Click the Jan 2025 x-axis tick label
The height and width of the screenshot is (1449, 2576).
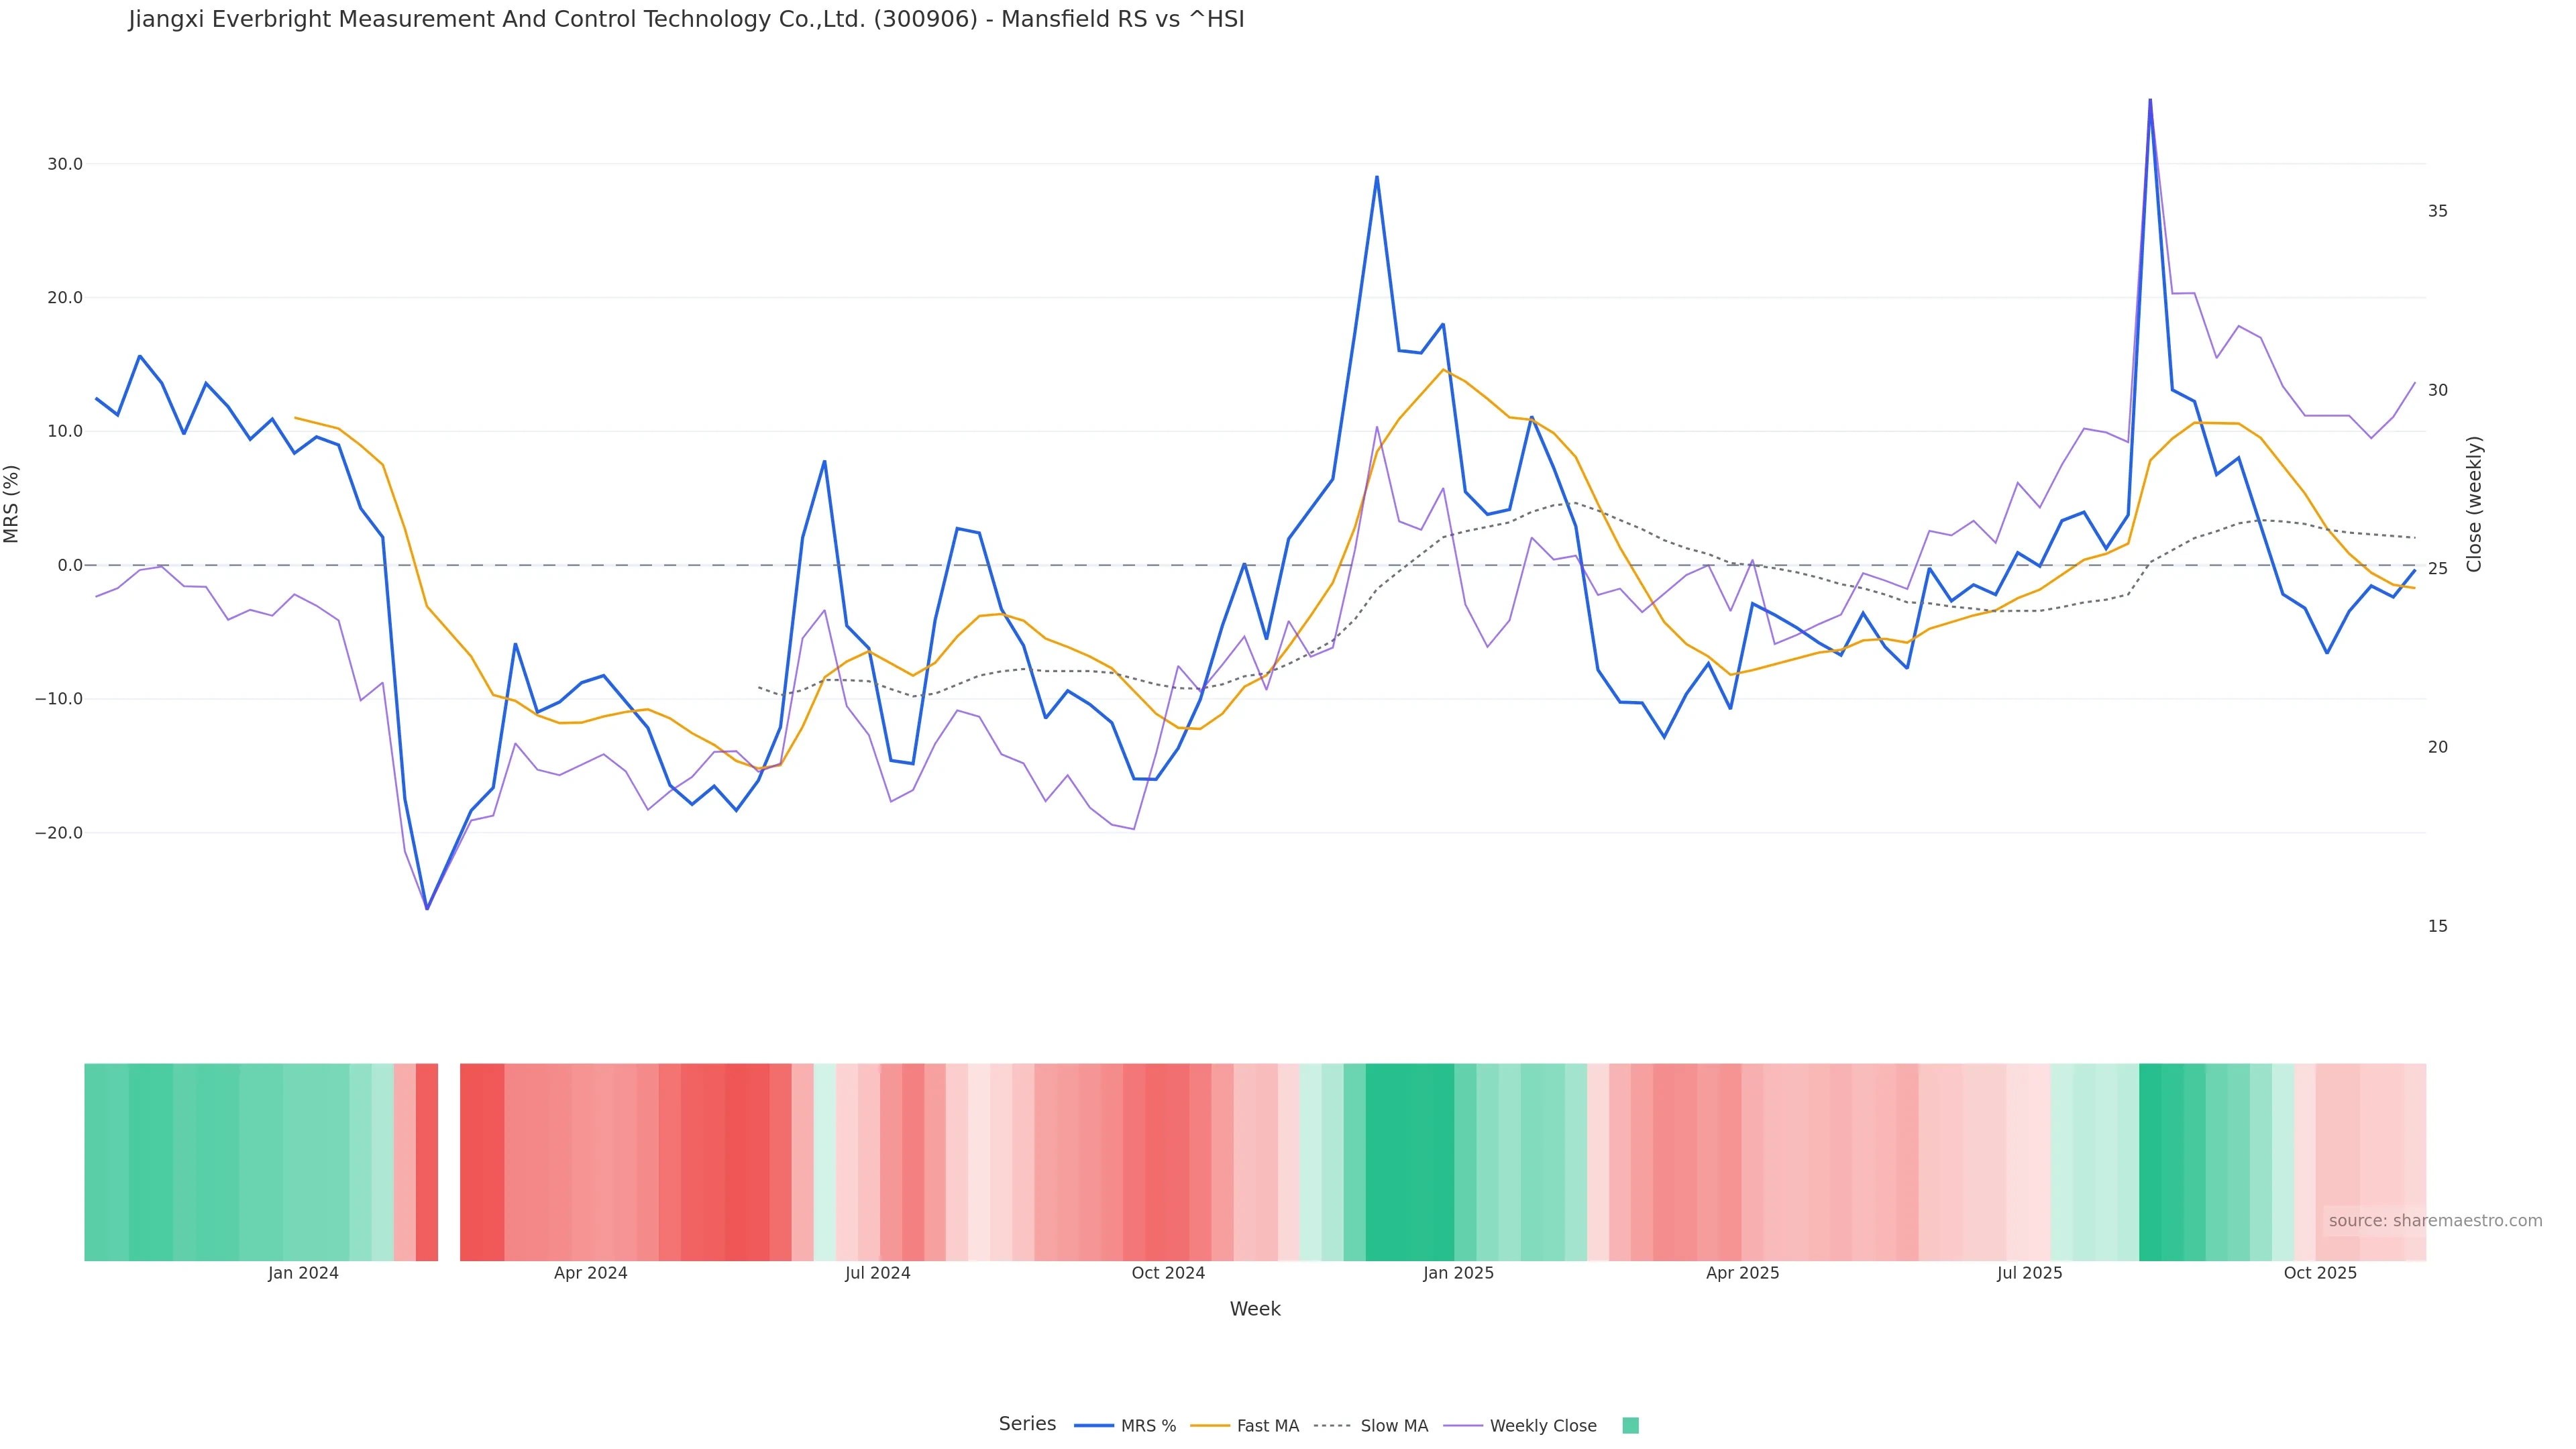(1458, 1273)
